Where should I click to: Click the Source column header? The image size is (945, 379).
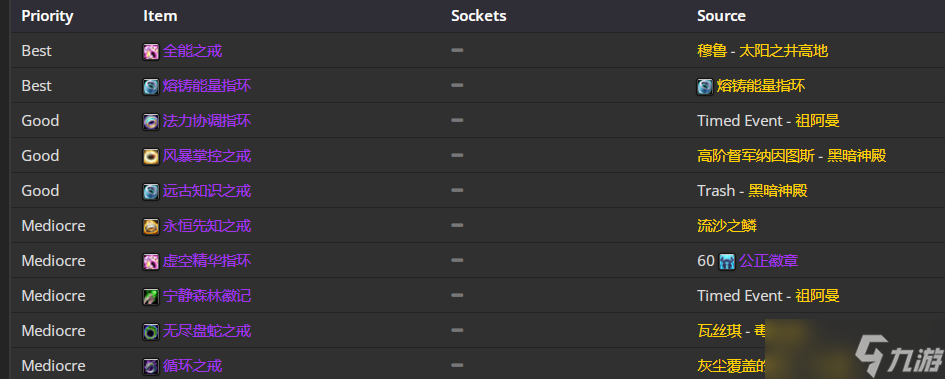coord(721,16)
